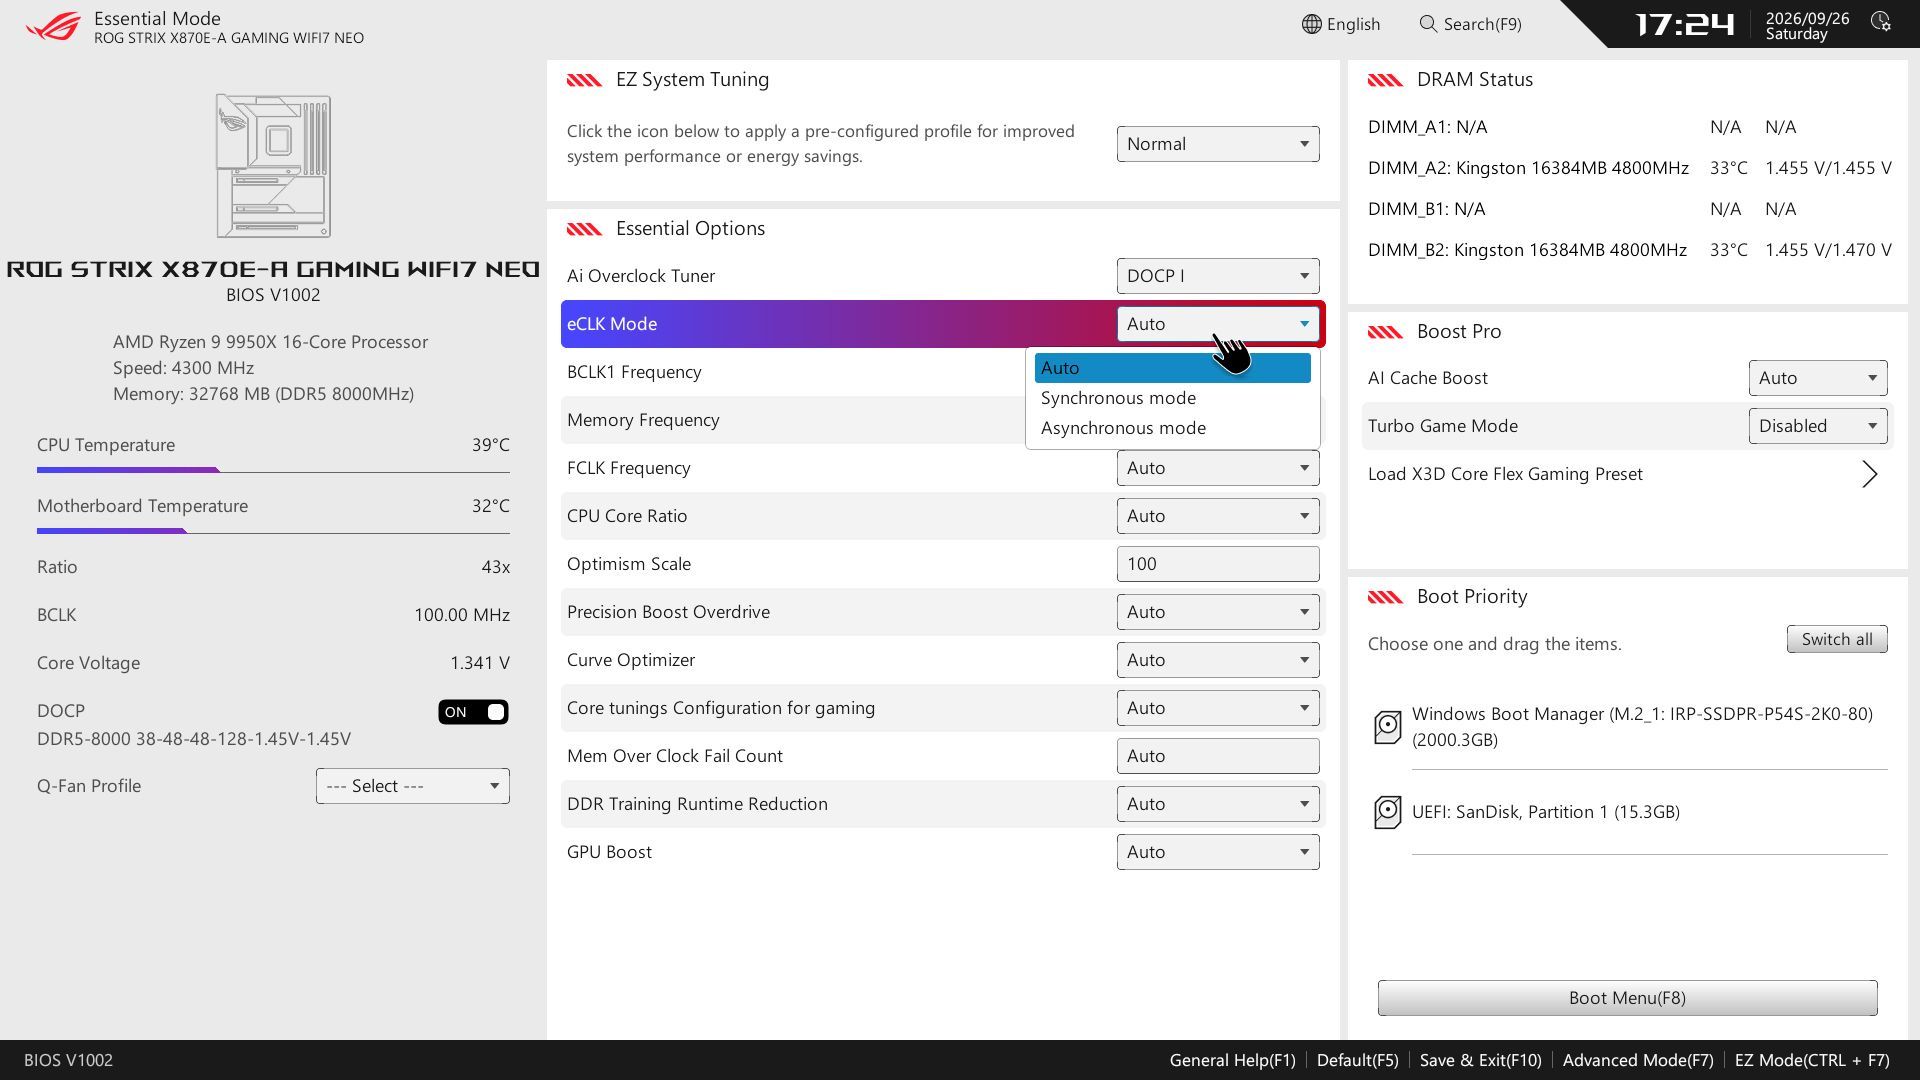This screenshot has width=1920, height=1080.
Task: Open FCLK Frequency dropdown
Action: click(1218, 468)
